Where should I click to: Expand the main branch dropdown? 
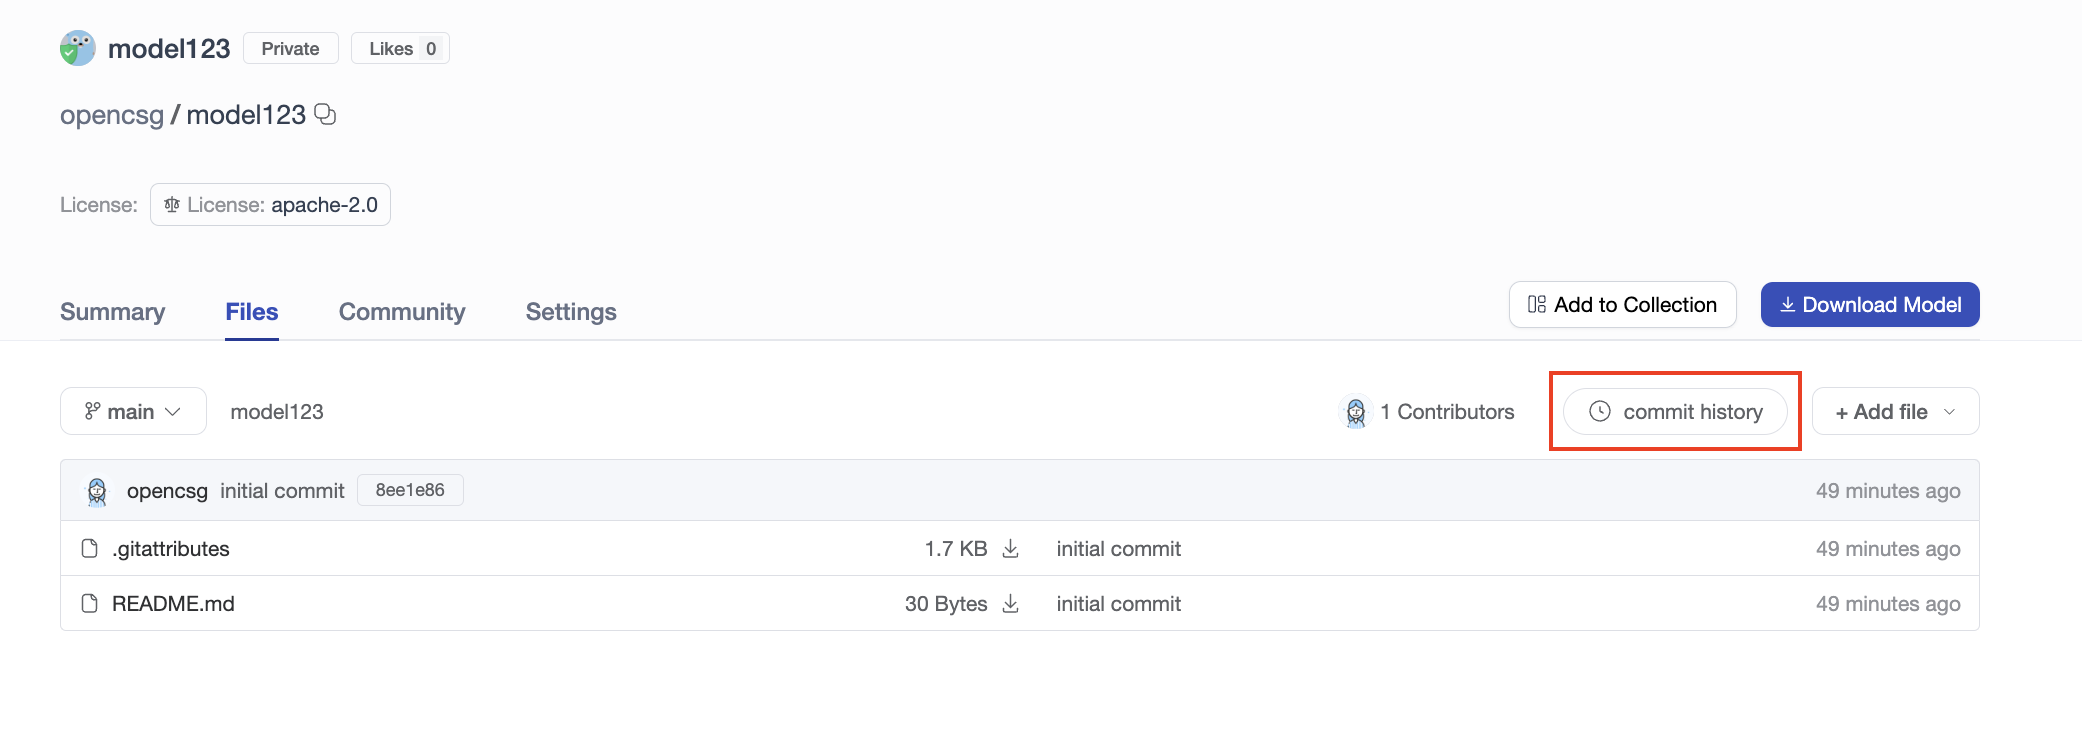133,412
